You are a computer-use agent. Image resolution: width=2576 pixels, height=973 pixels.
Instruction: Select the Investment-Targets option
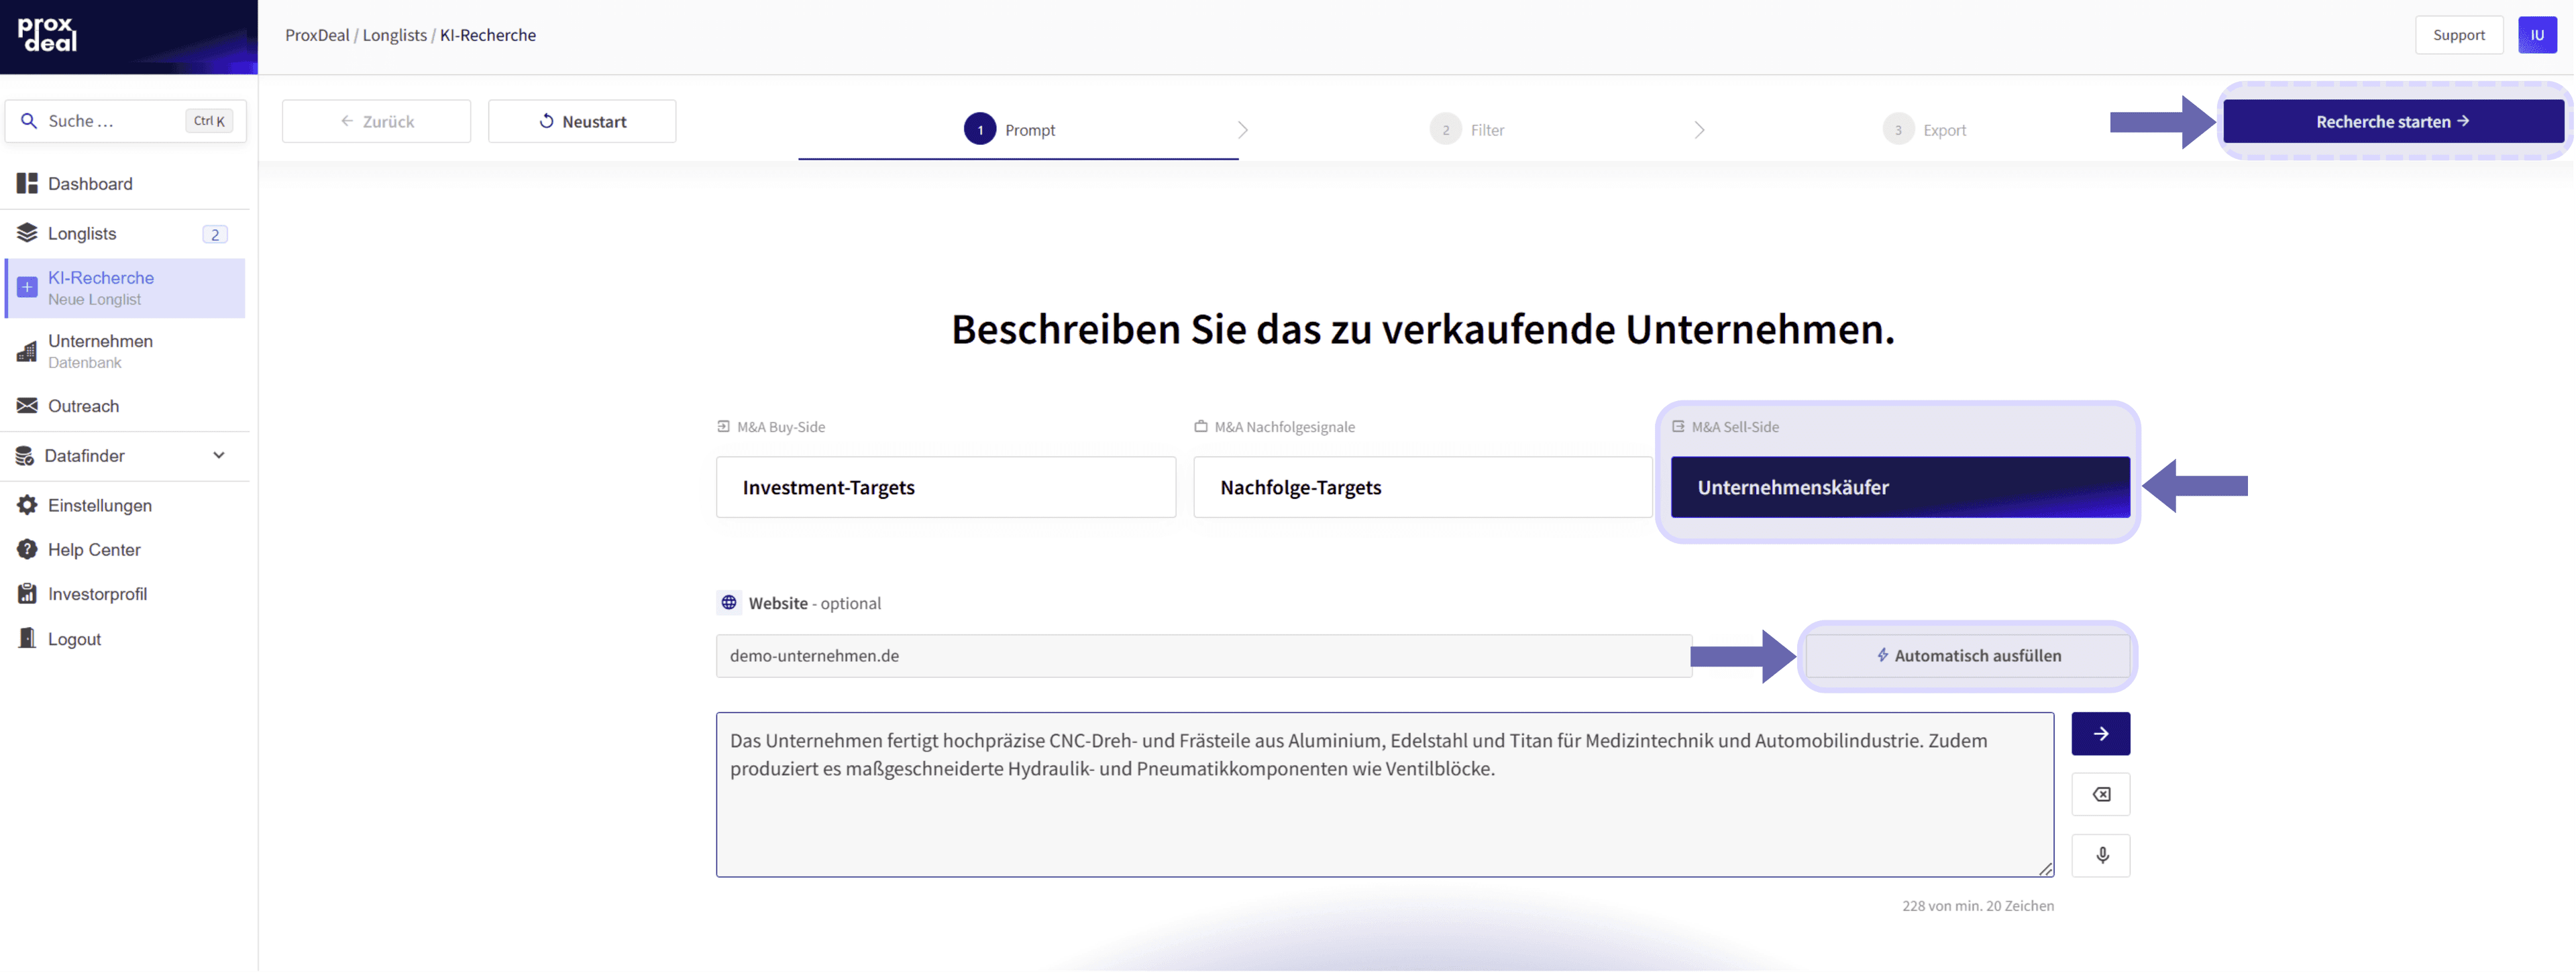[x=946, y=488]
